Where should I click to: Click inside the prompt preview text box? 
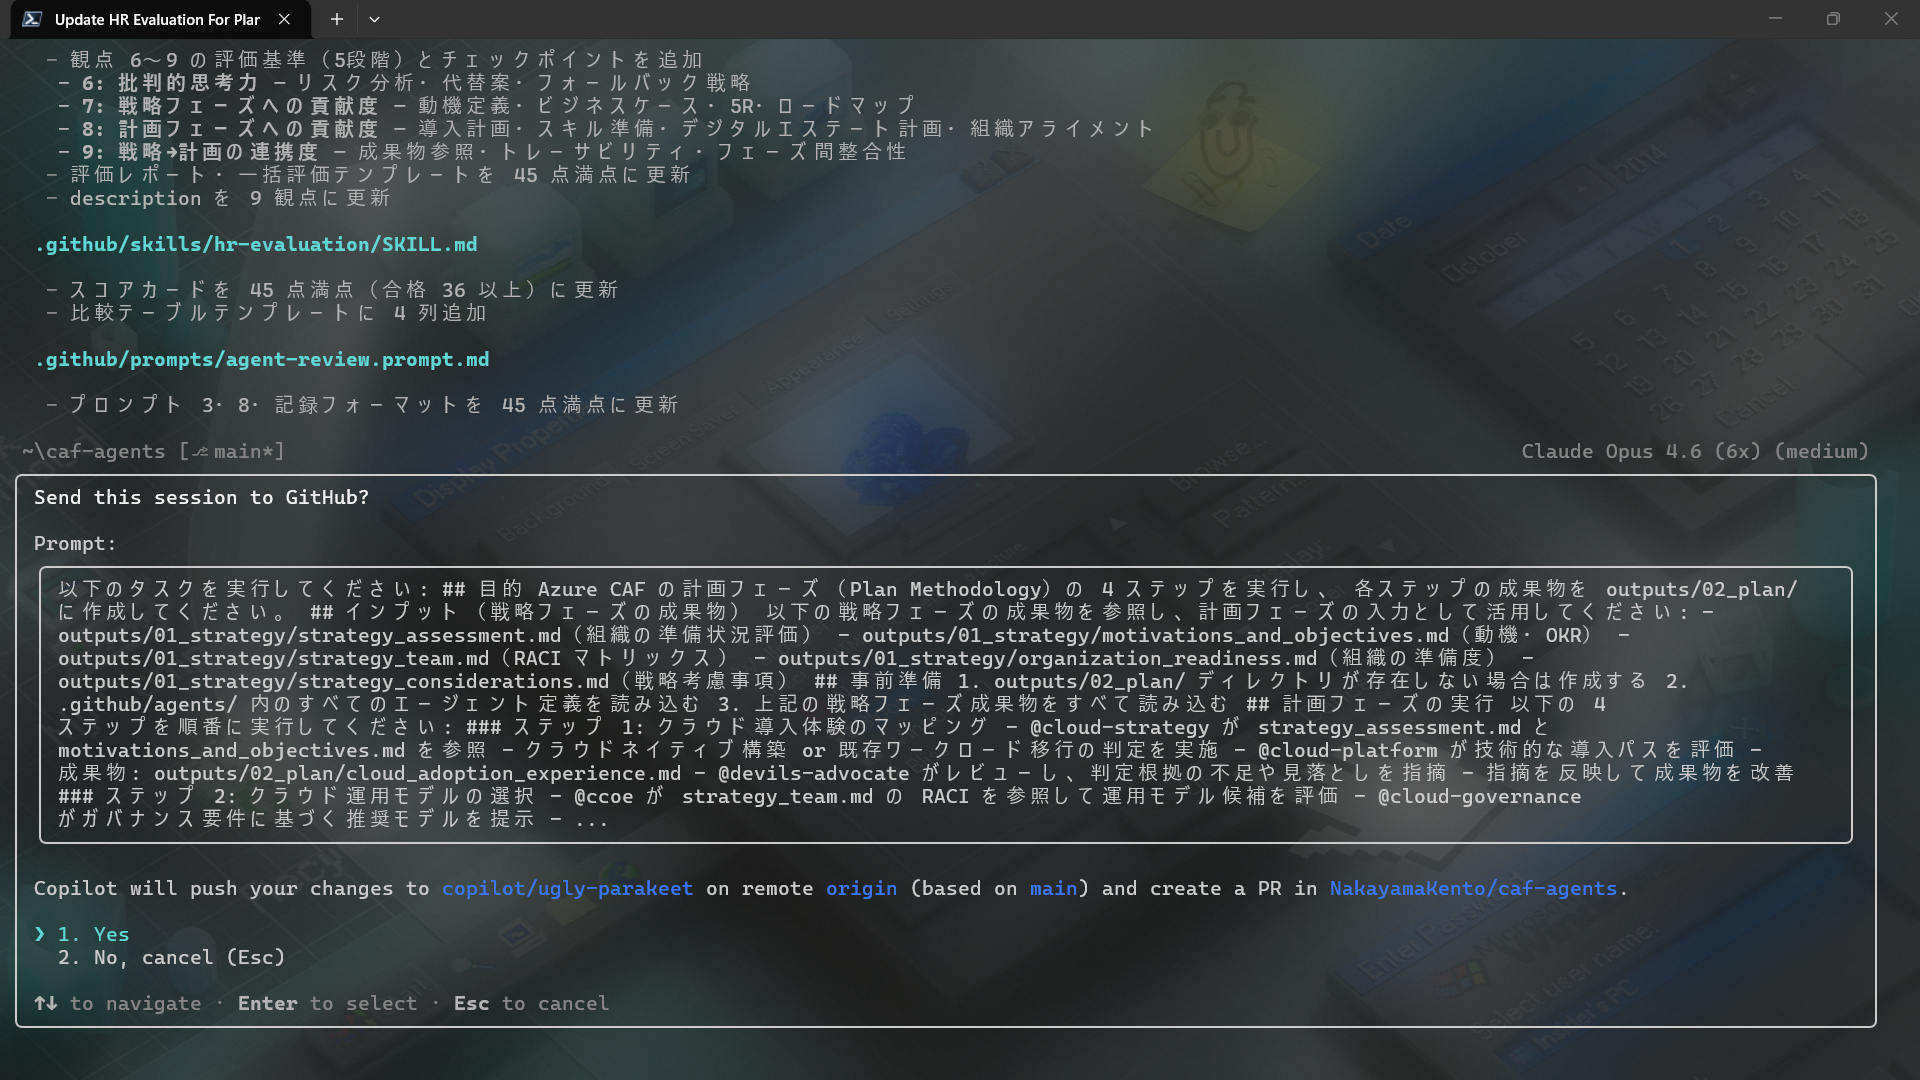tap(945, 704)
